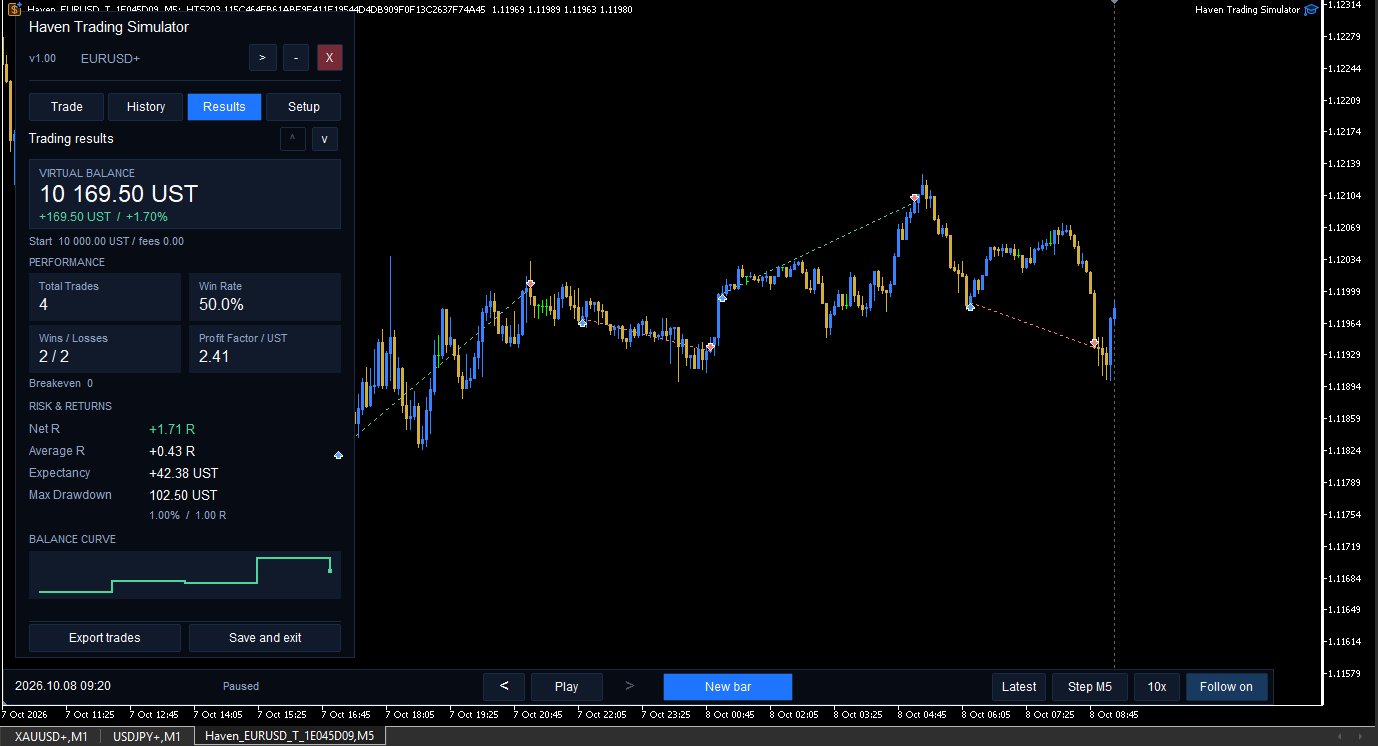Open the Step M5 selector
The width and height of the screenshot is (1378, 746).
tap(1090, 687)
